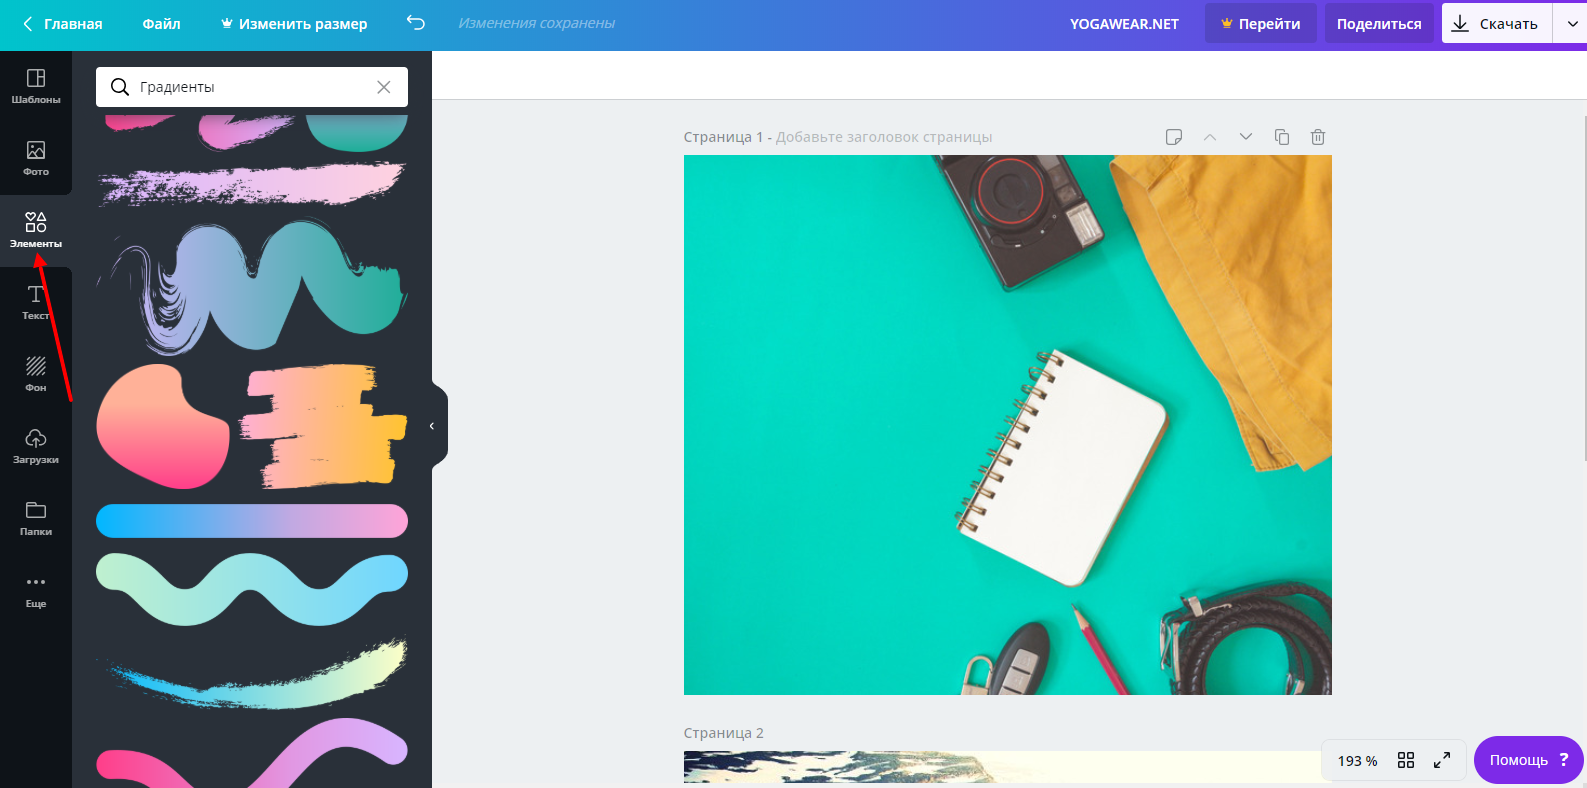
Task: Duplicate page 1
Action: [1282, 137]
